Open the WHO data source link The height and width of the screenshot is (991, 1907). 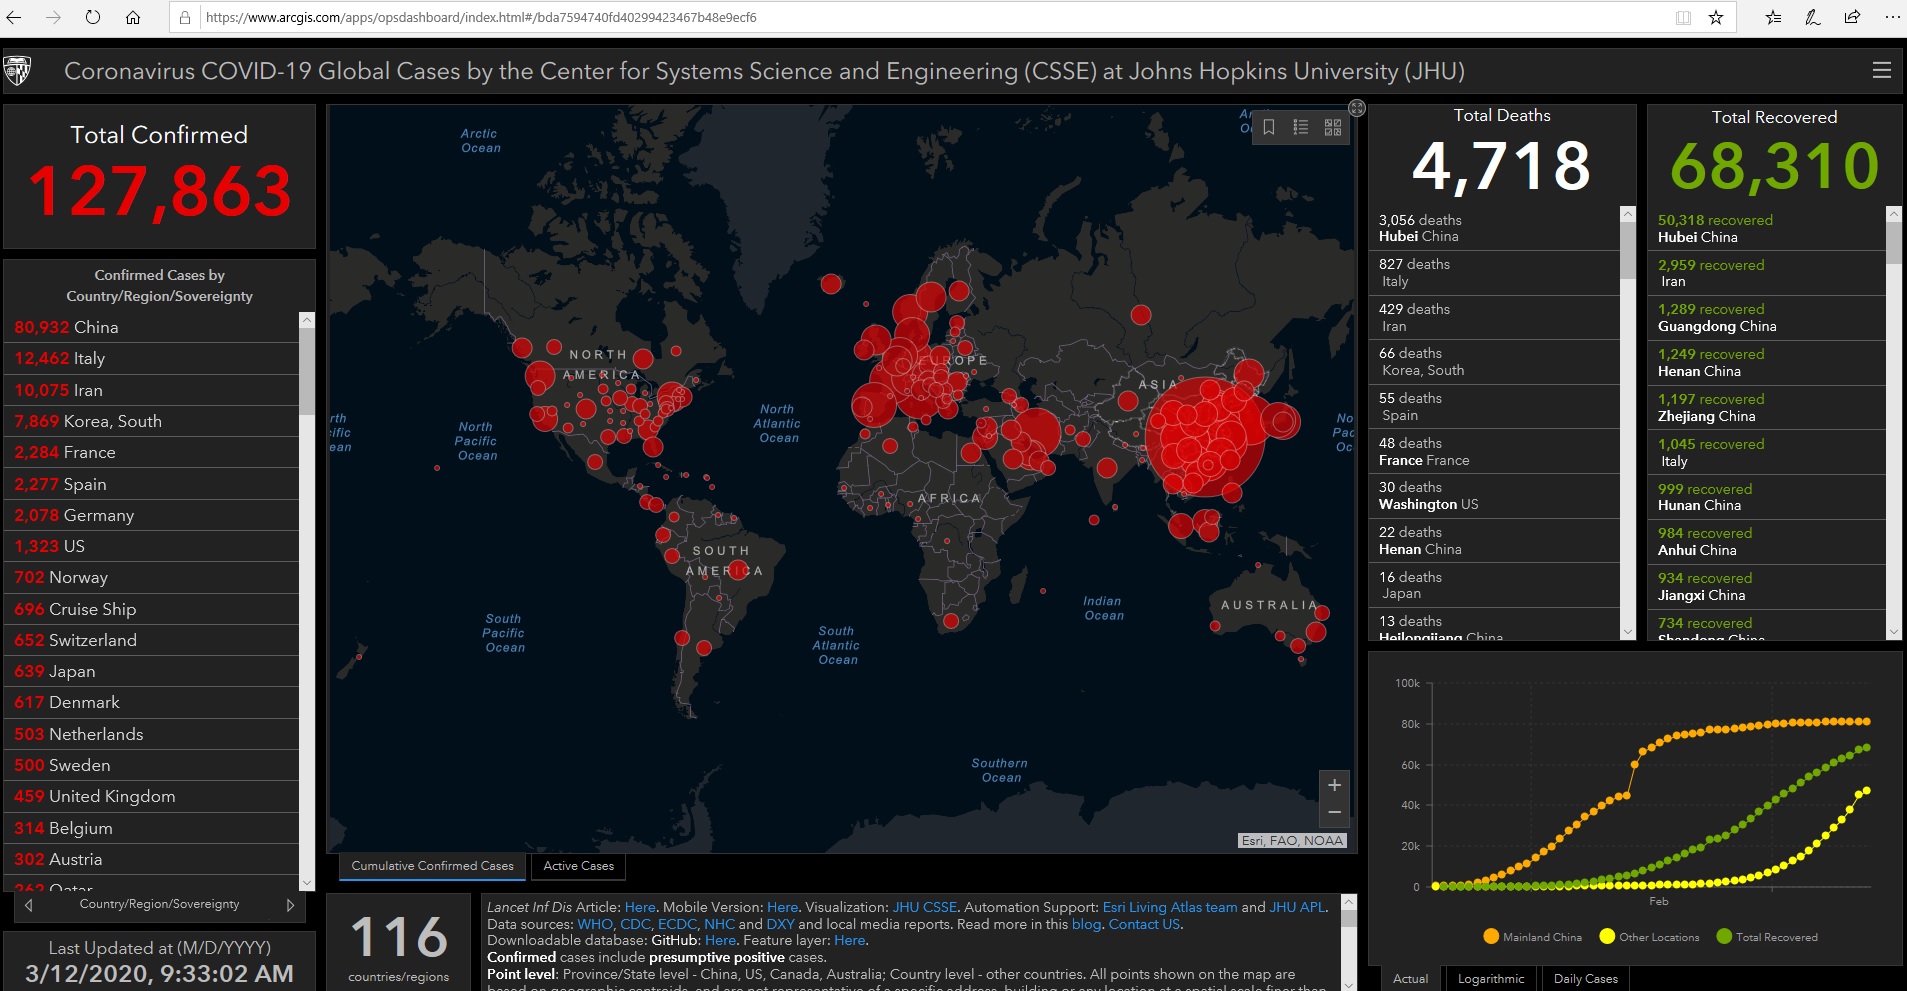[x=595, y=924]
